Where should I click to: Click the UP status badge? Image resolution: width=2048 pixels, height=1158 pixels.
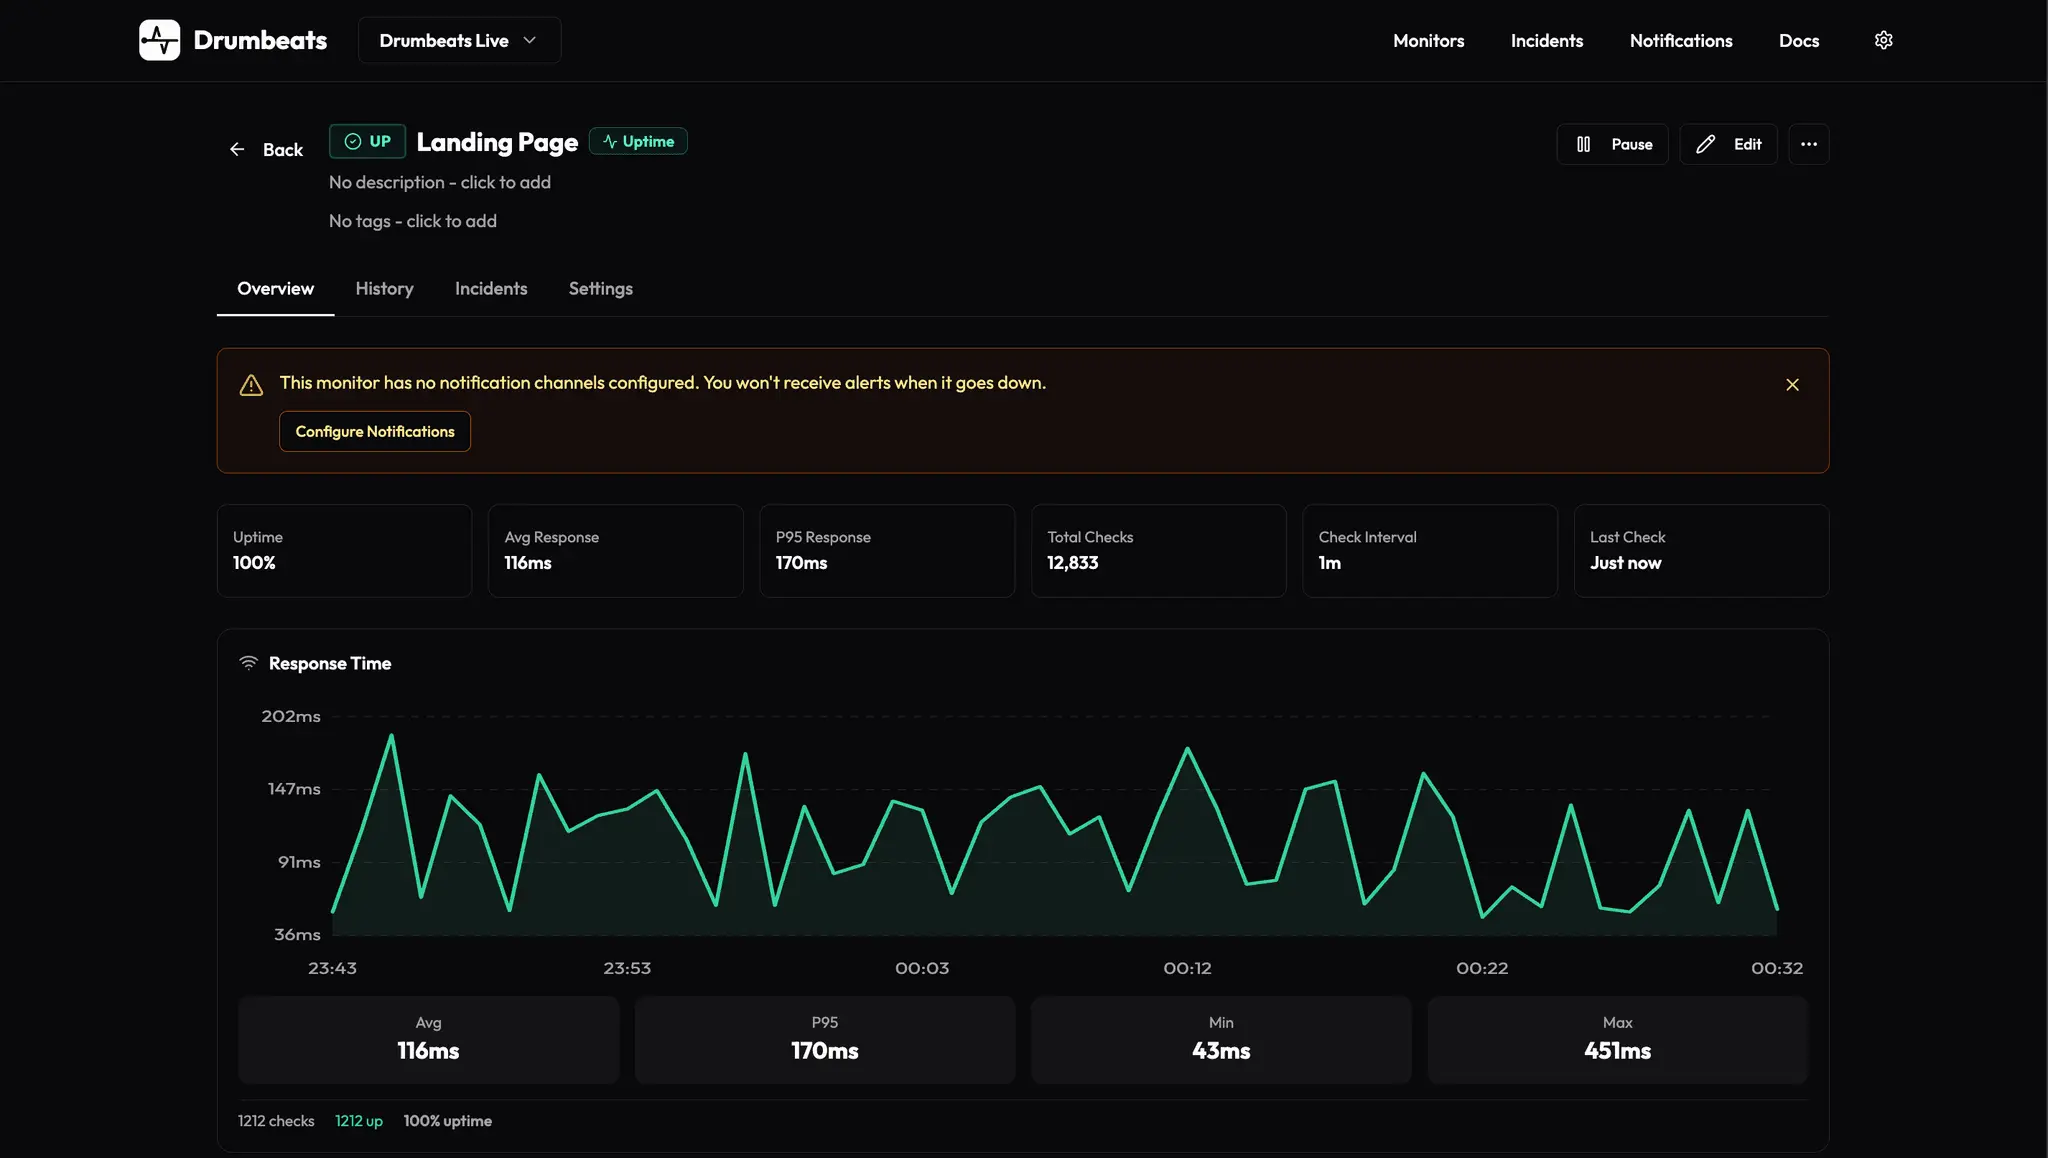(x=367, y=141)
